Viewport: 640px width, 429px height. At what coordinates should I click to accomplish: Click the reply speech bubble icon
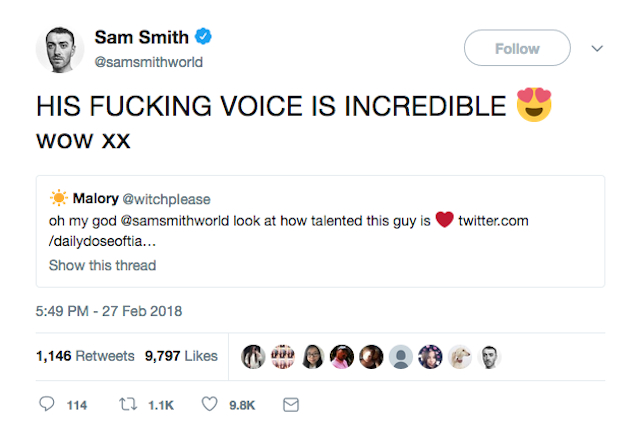[x=46, y=405]
